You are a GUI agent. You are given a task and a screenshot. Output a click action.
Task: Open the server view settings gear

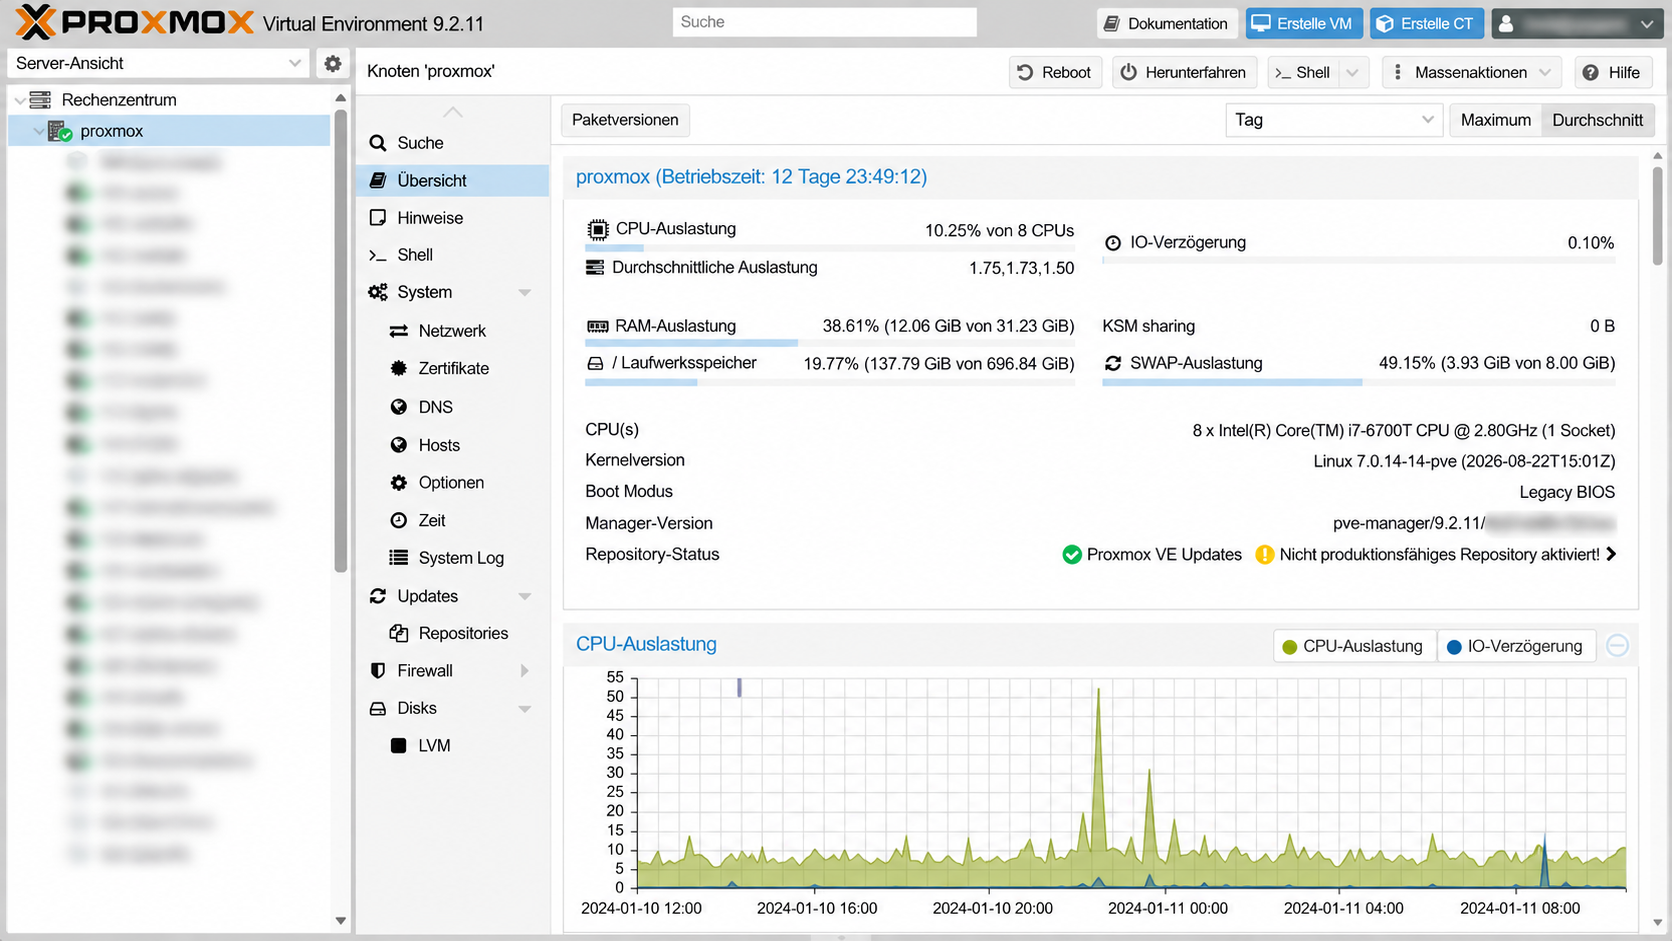333,63
